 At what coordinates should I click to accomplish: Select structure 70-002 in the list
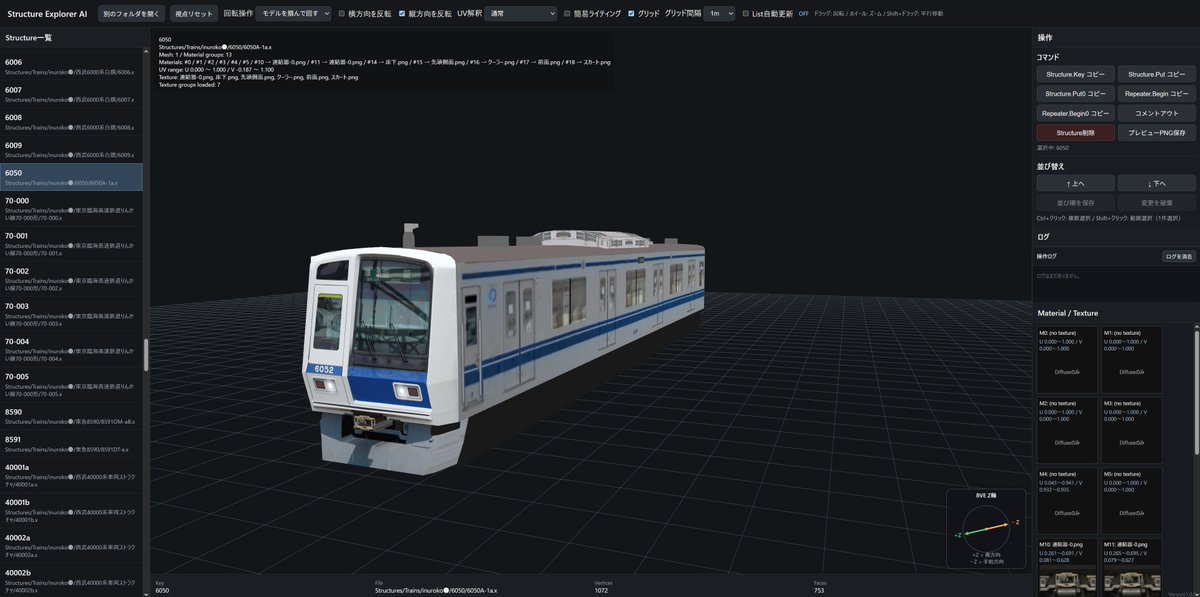[72, 279]
